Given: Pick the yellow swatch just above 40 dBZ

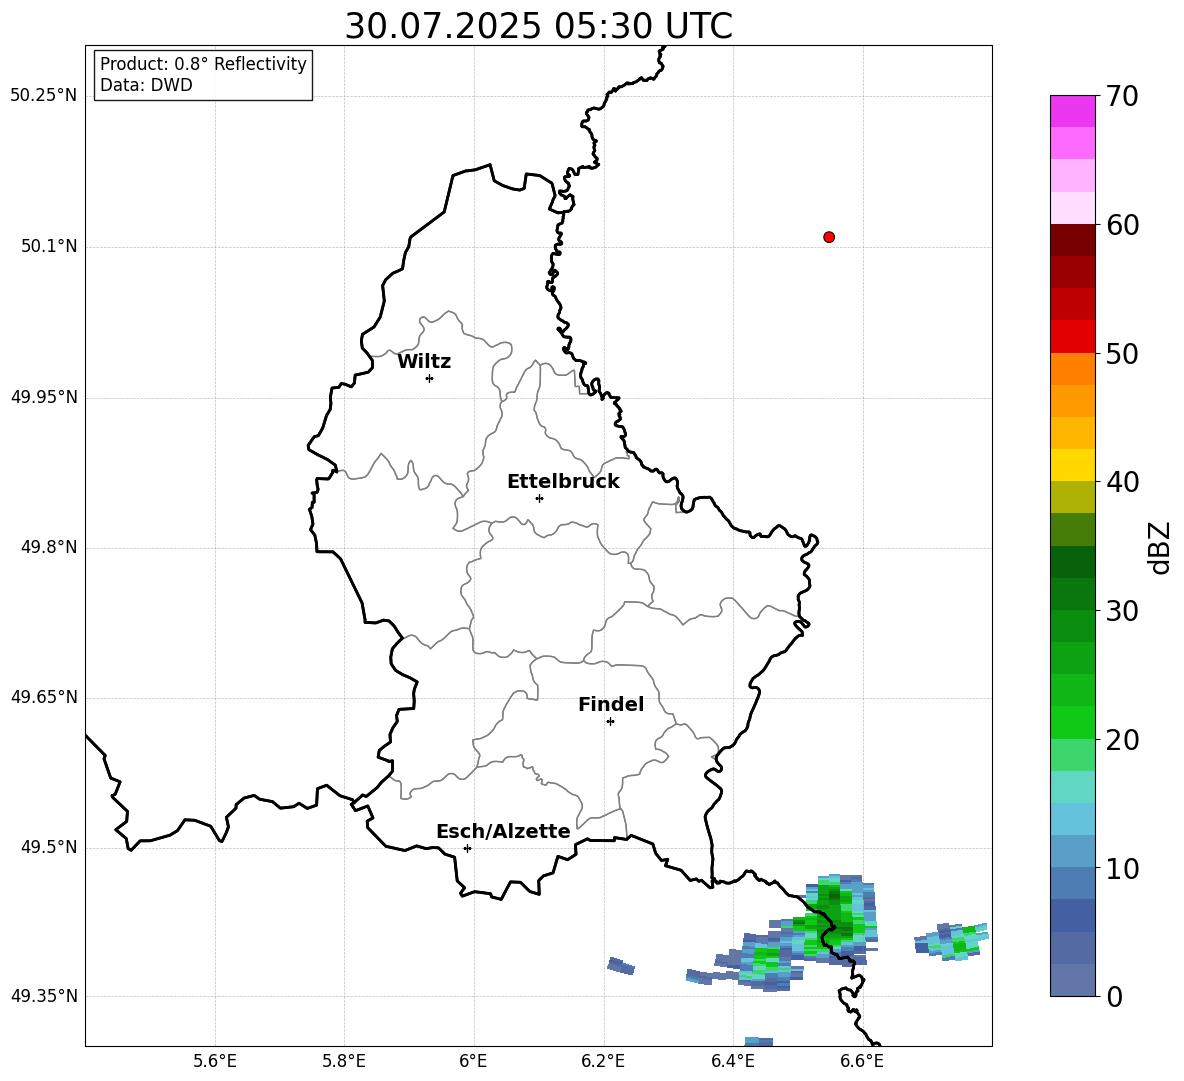Looking at the screenshot, I should pyautogui.click(x=1072, y=465).
